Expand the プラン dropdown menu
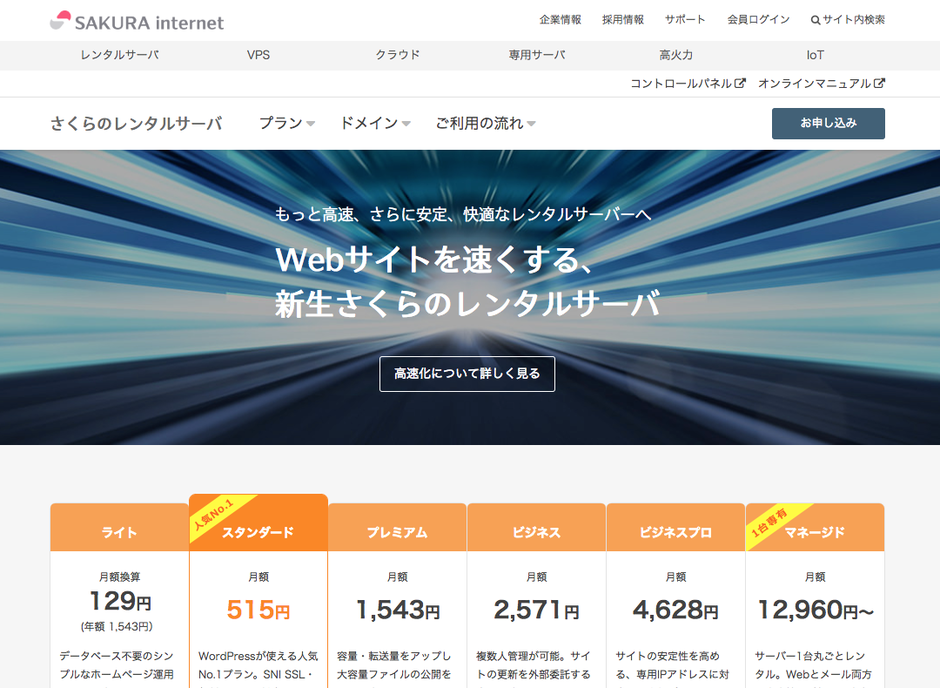Viewport: 940px width, 688px height. point(286,124)
